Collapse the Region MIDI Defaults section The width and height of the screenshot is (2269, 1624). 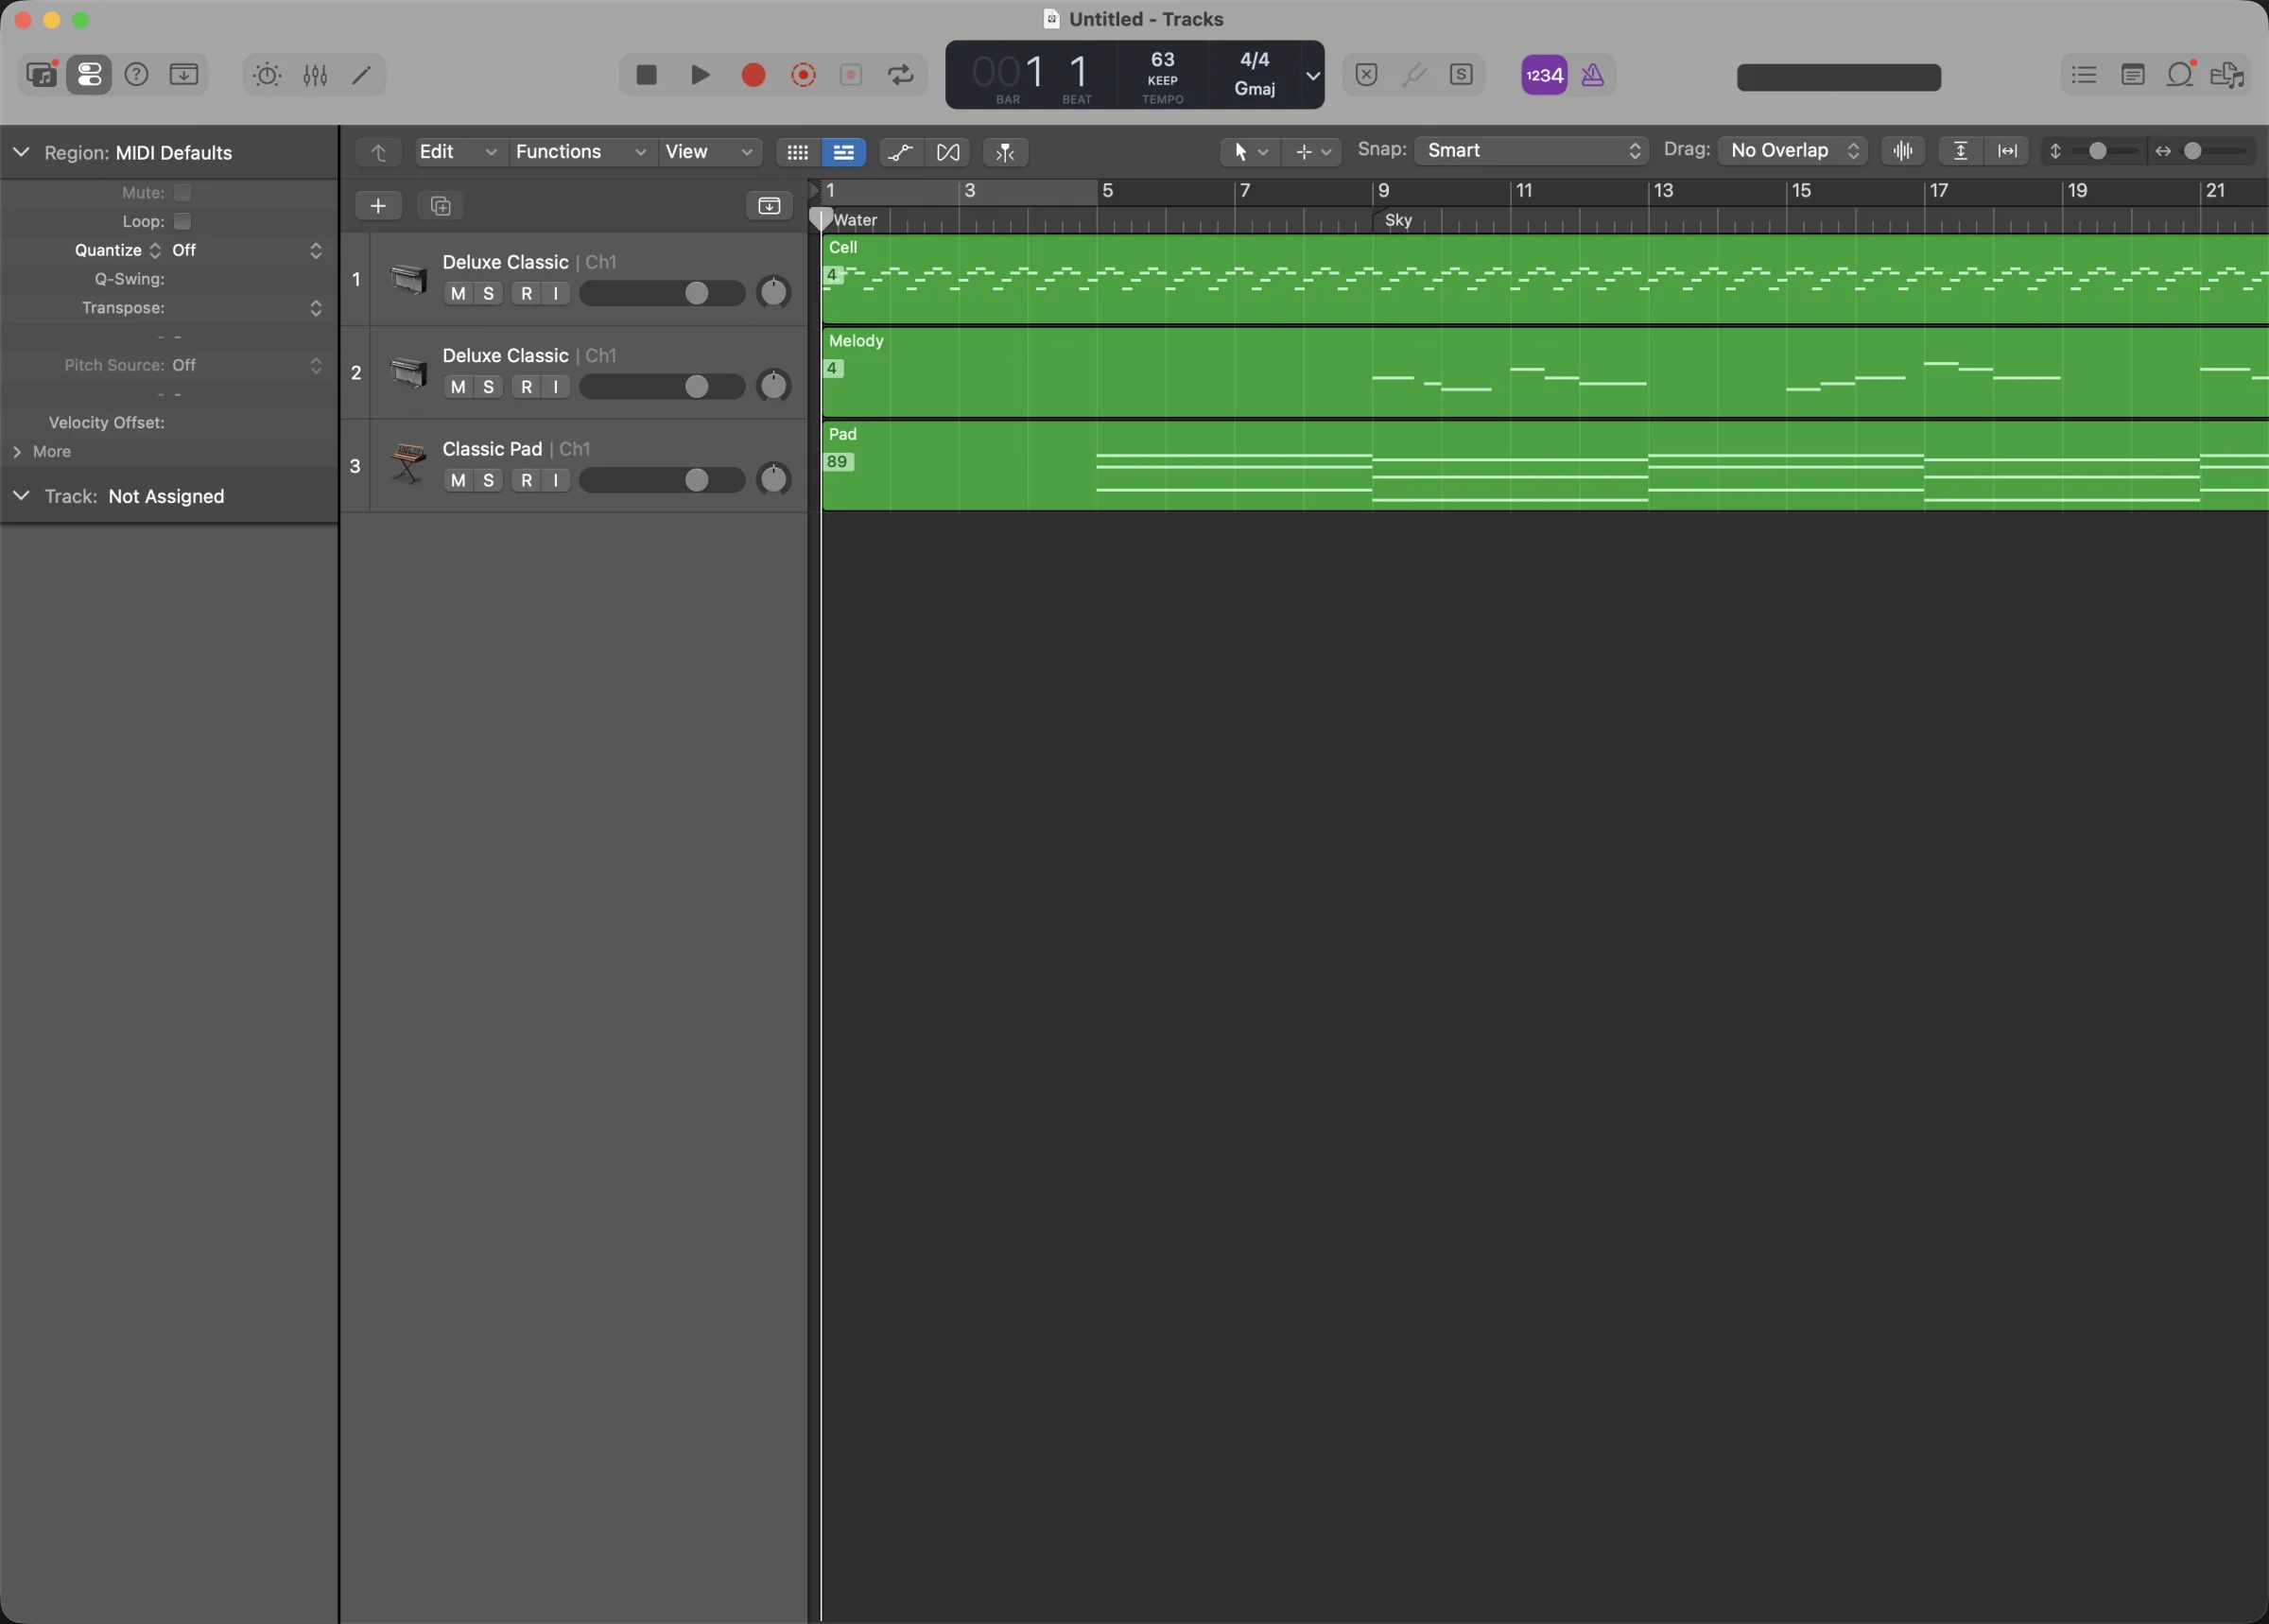pyautogui.click(x=21, y=152)
